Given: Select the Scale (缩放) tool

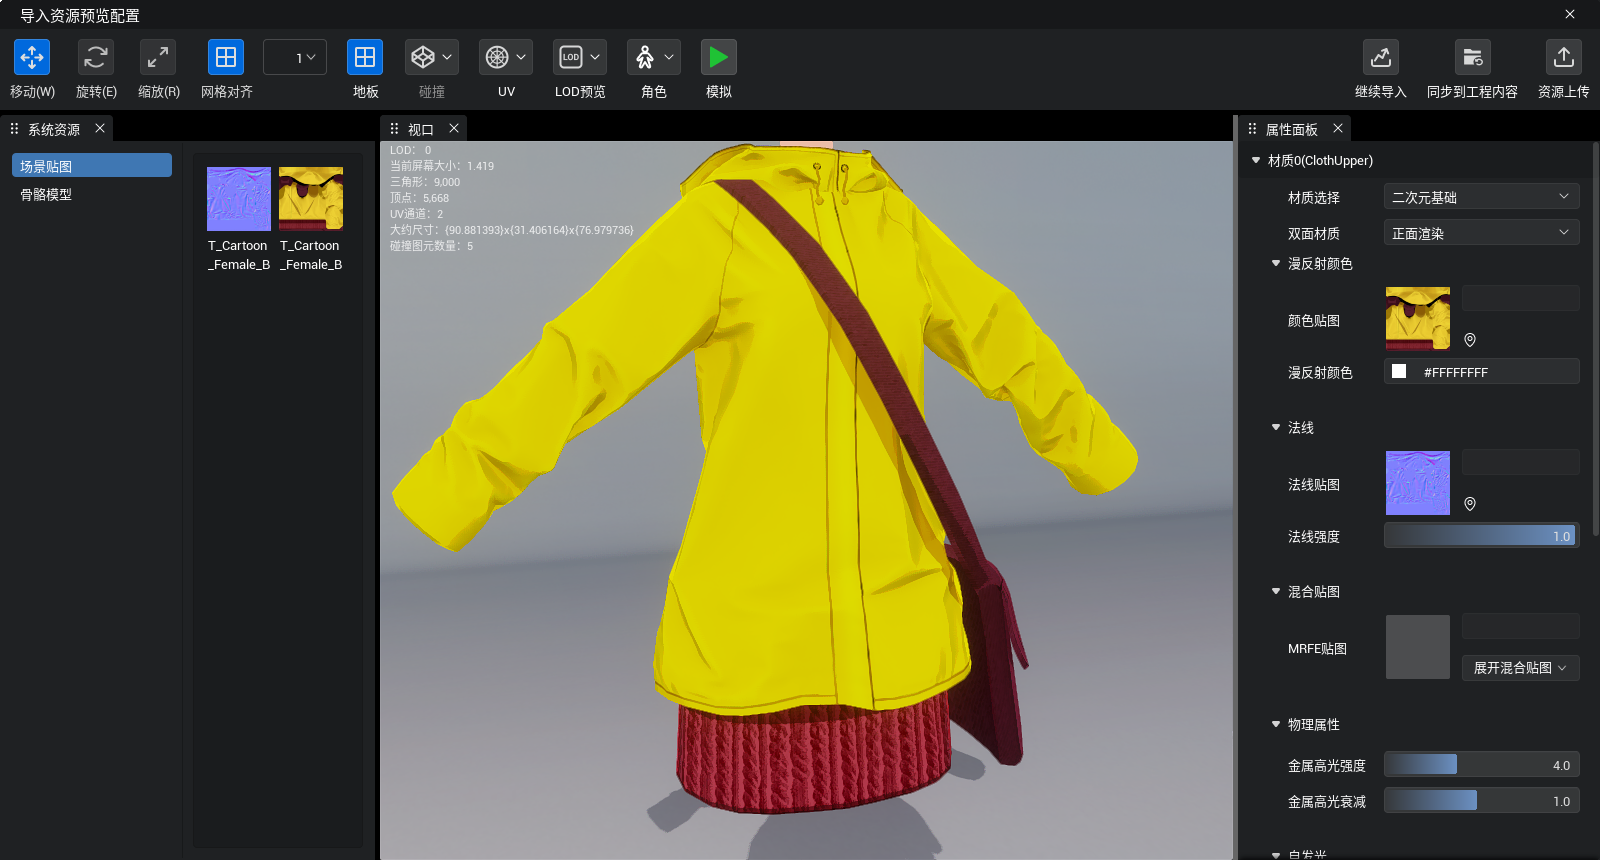Looking at the screenshot, I should [158, 57].
